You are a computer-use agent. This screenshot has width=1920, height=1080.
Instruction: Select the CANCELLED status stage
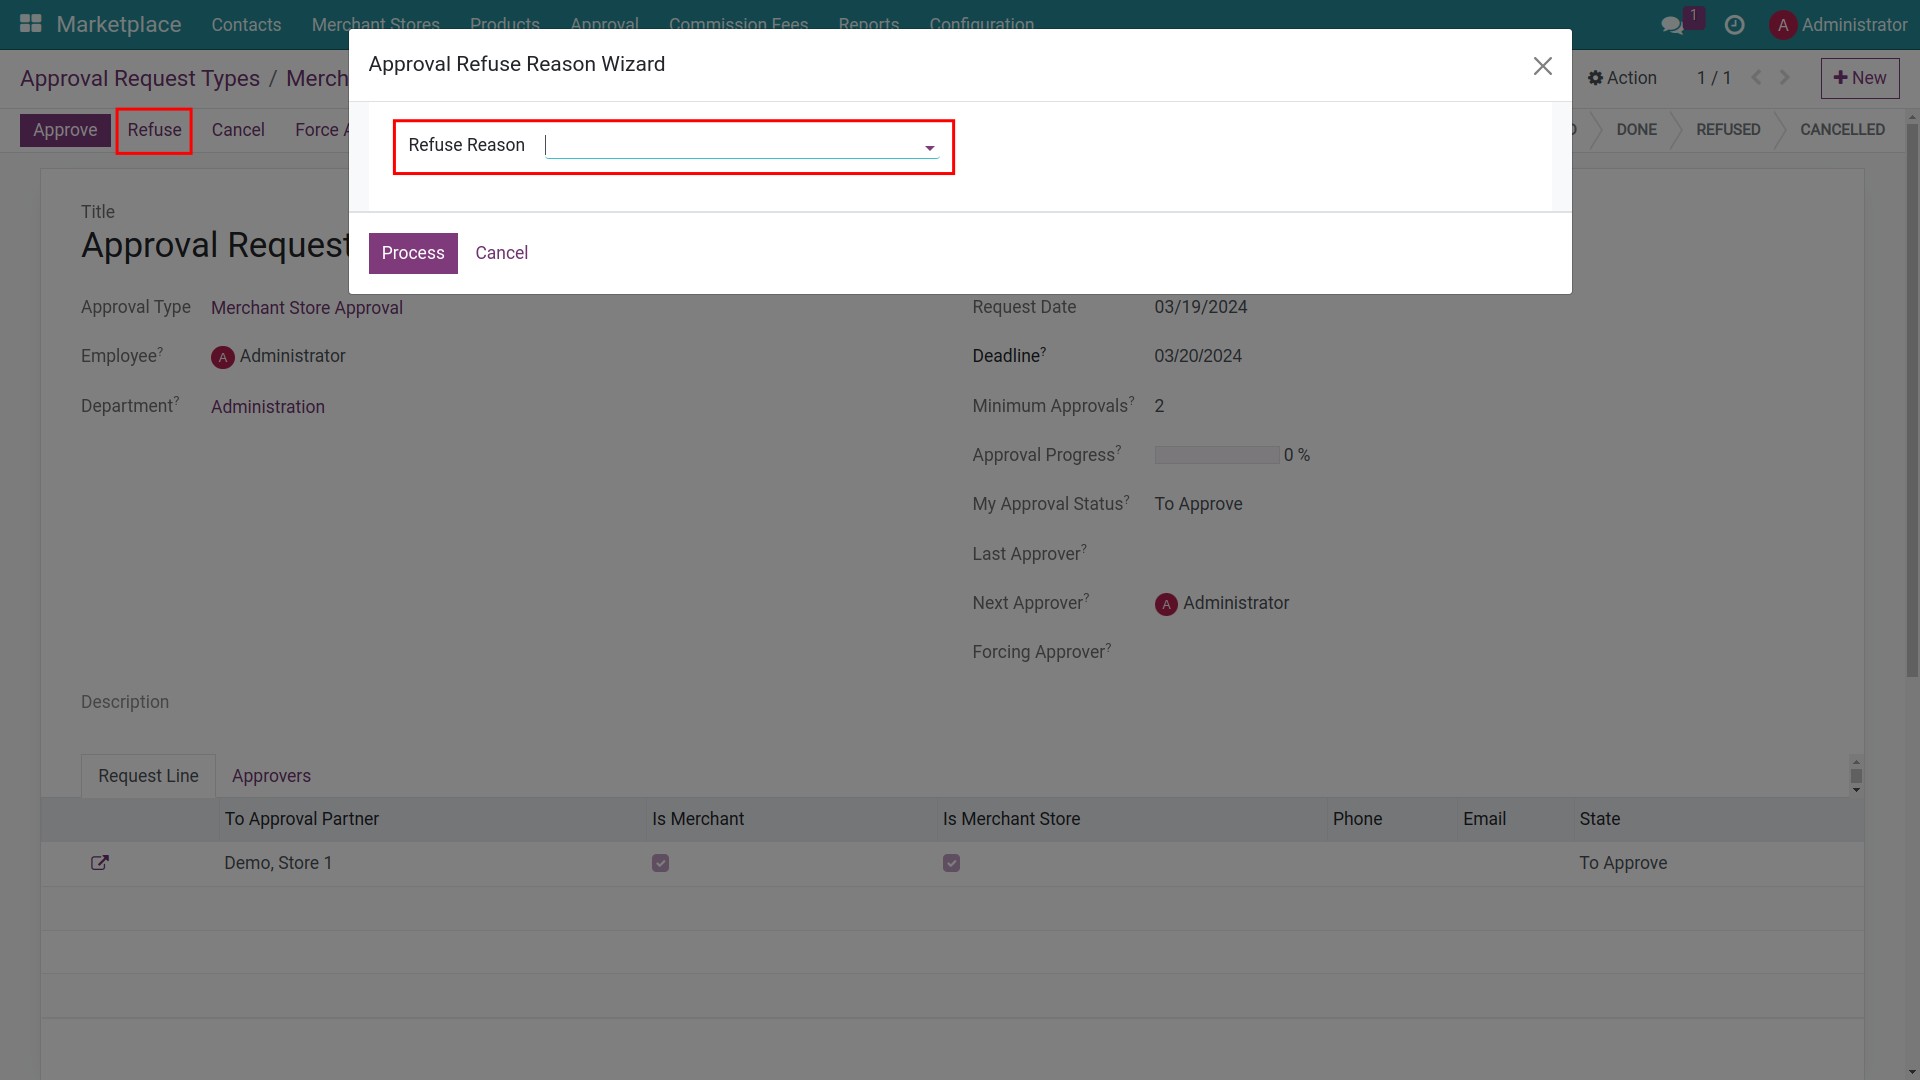(x=1842, y=130)
